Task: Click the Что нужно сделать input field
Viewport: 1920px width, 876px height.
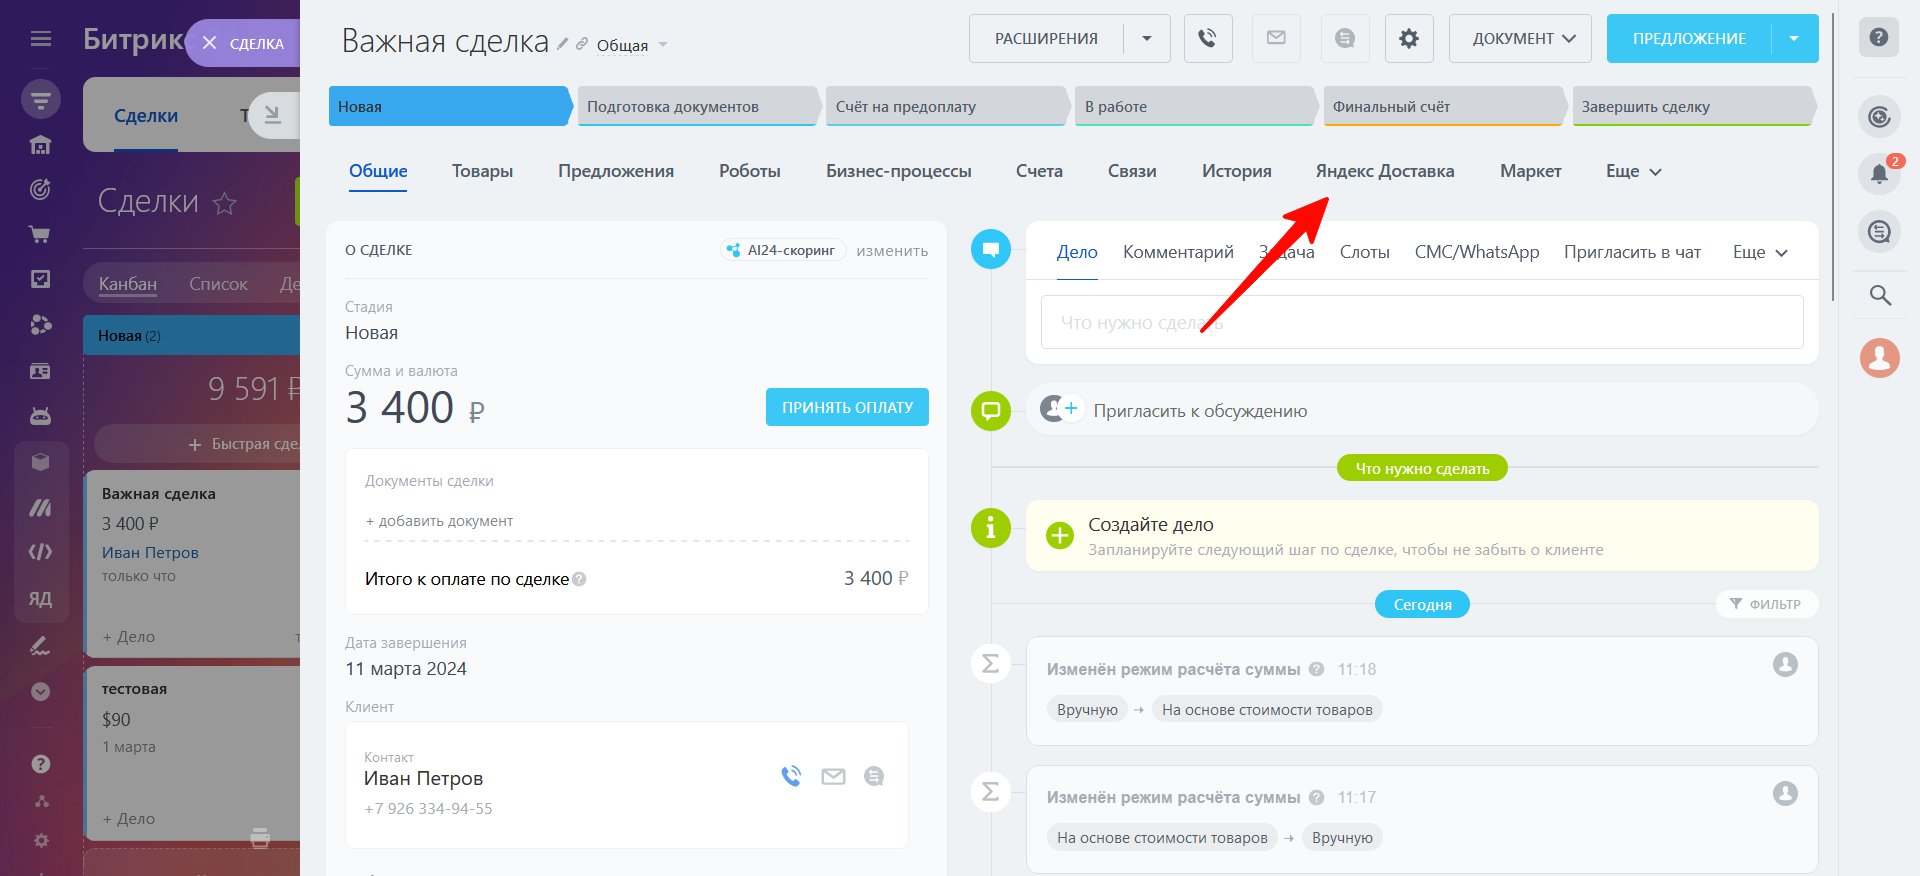Action: 1421,322
